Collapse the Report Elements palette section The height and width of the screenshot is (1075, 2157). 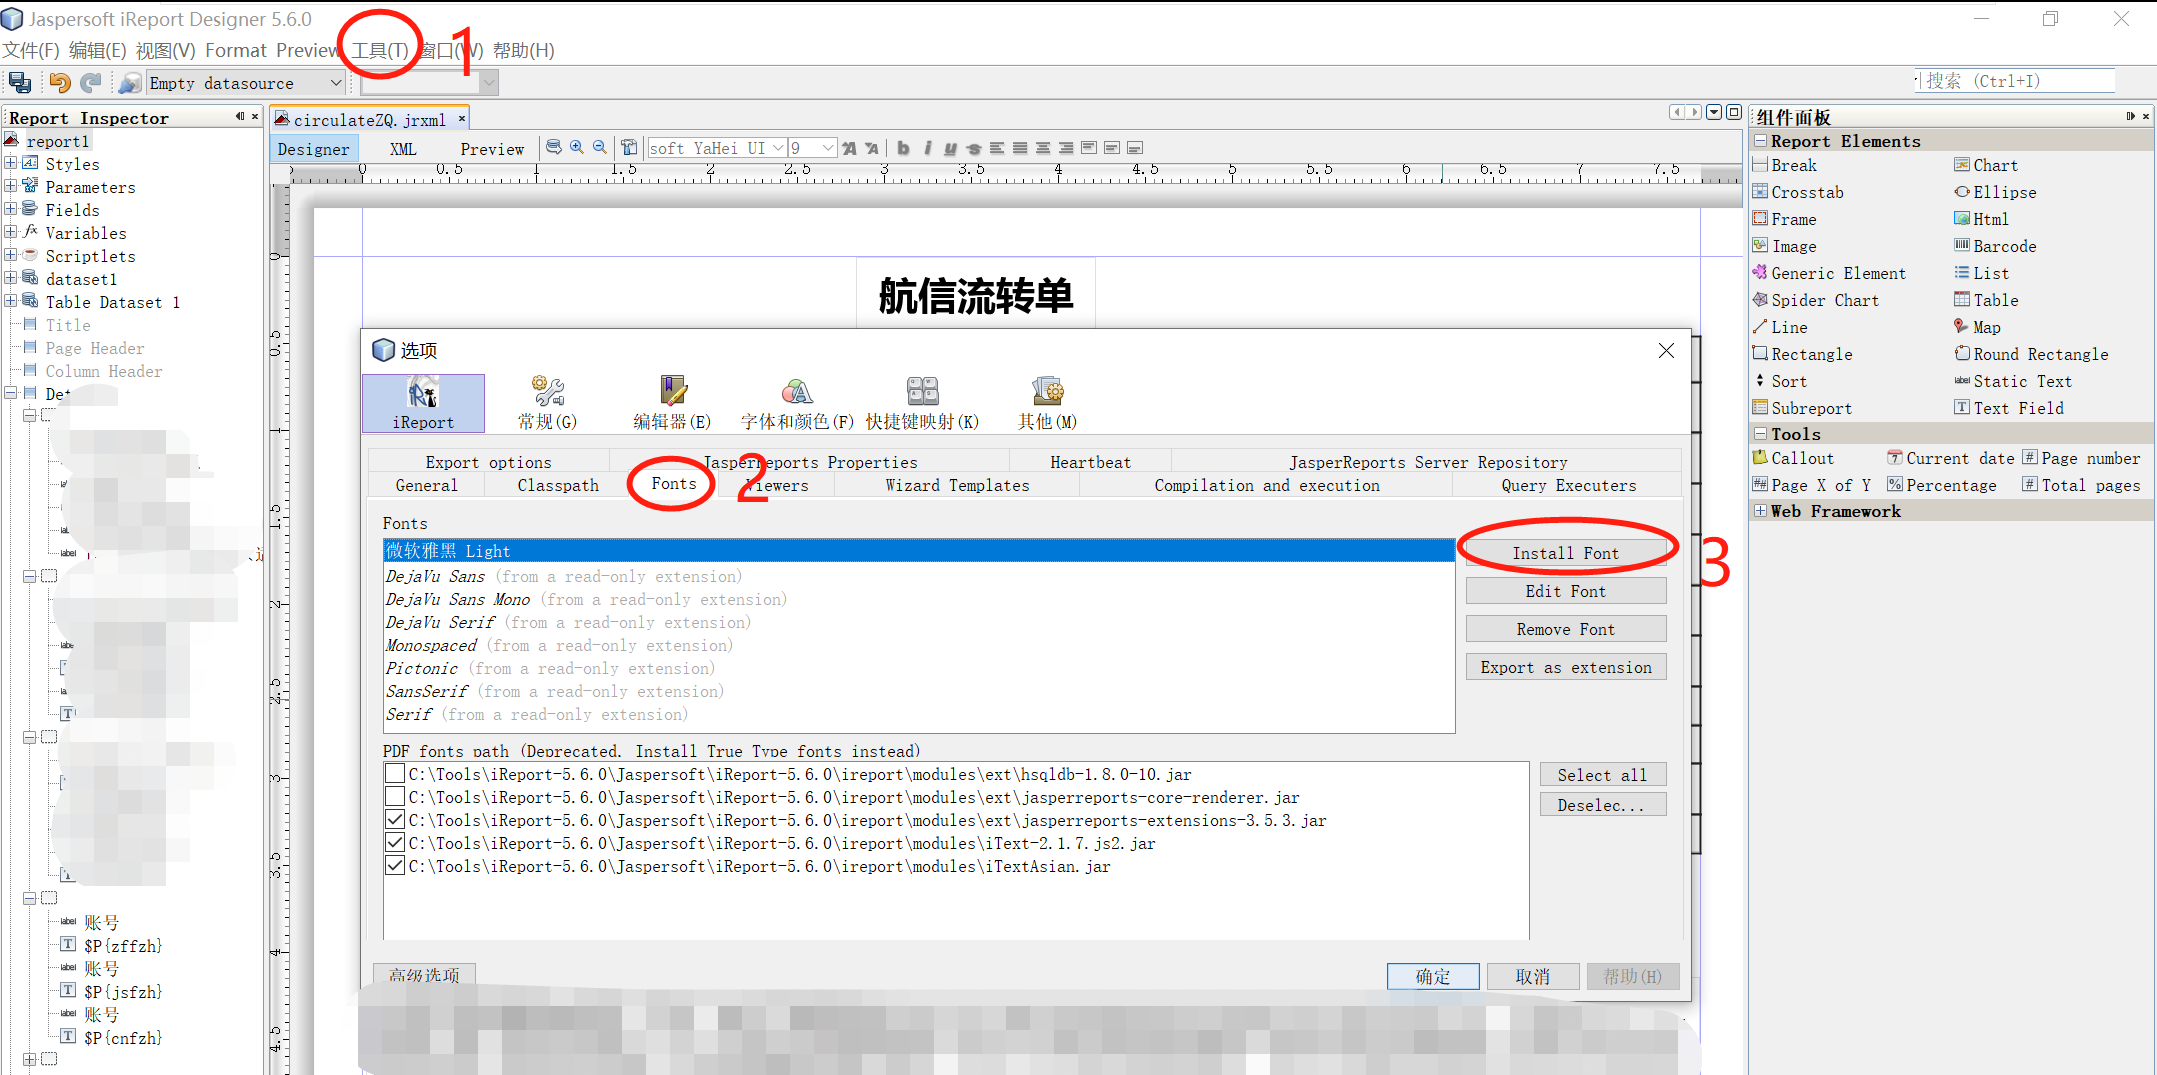click(1760, 141)
